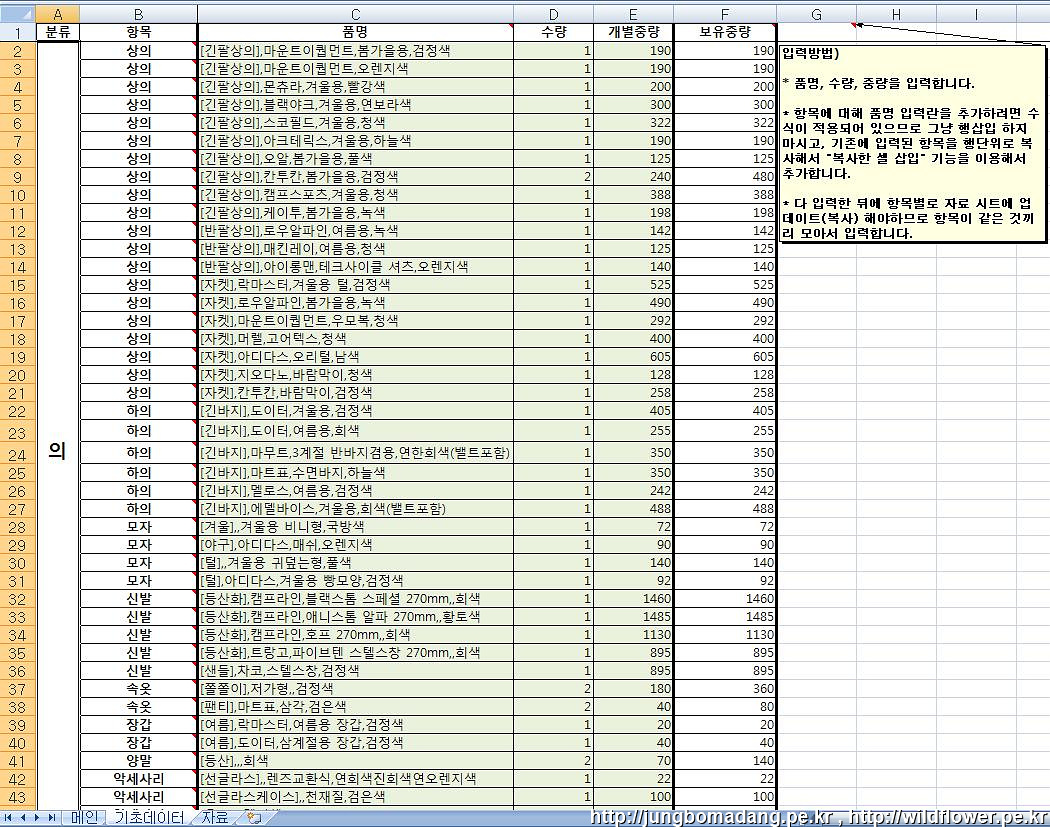Viewport: 1050px width, 827px height.
Task: Jump to first sheet tab arrow
Action: [x=8, y=818]
